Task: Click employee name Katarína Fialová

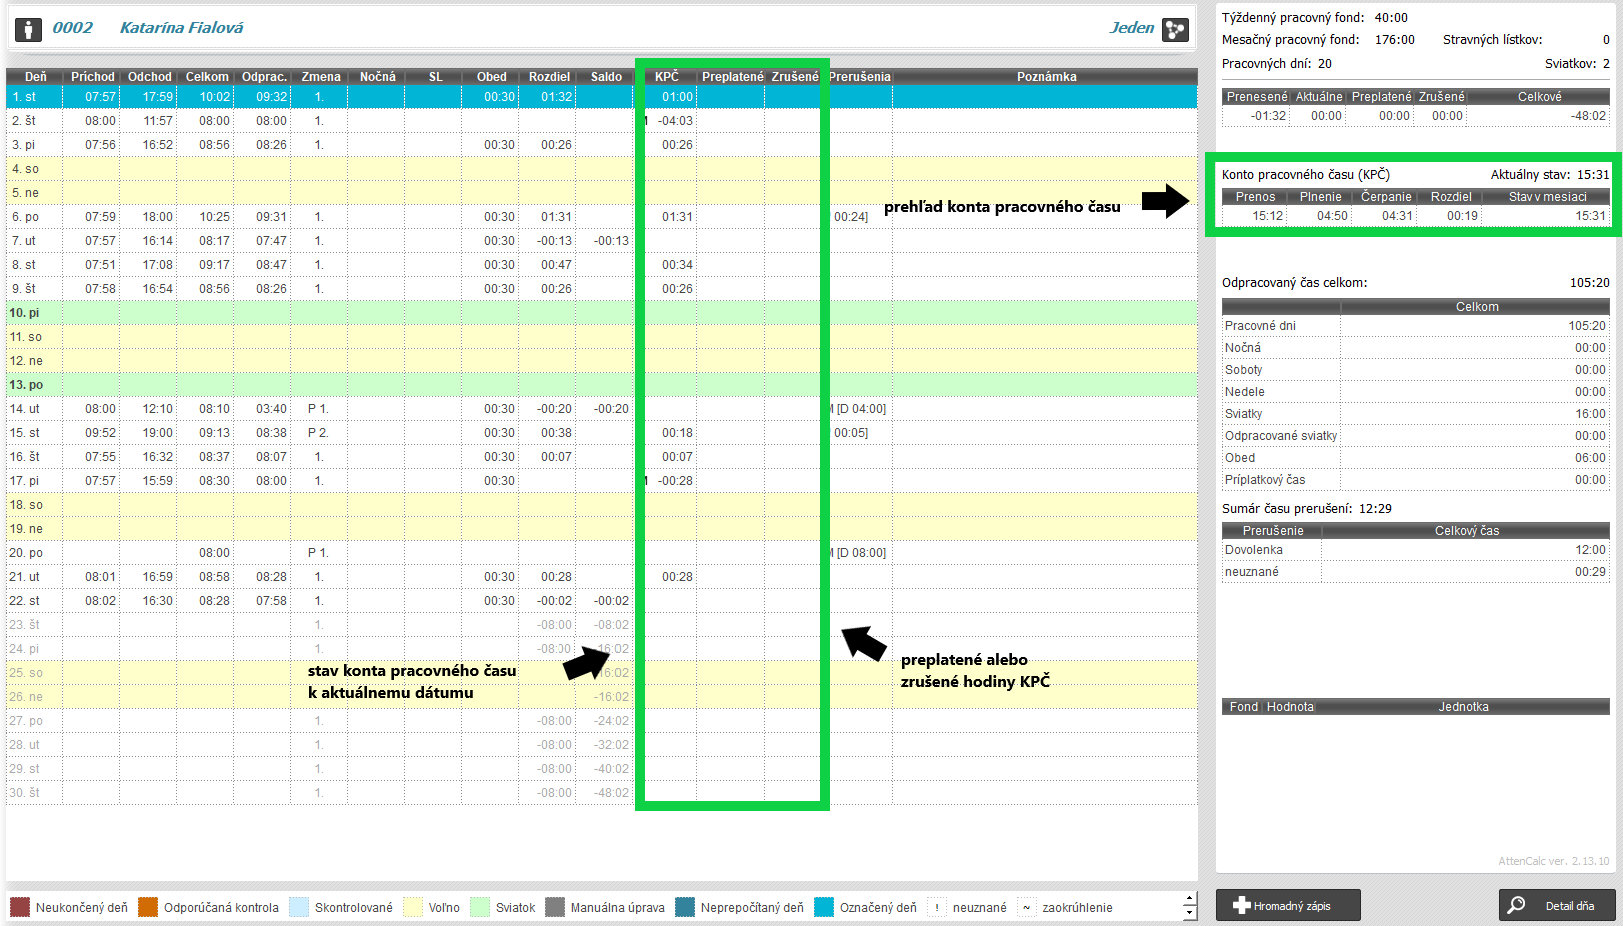Action: coord(181,28)
